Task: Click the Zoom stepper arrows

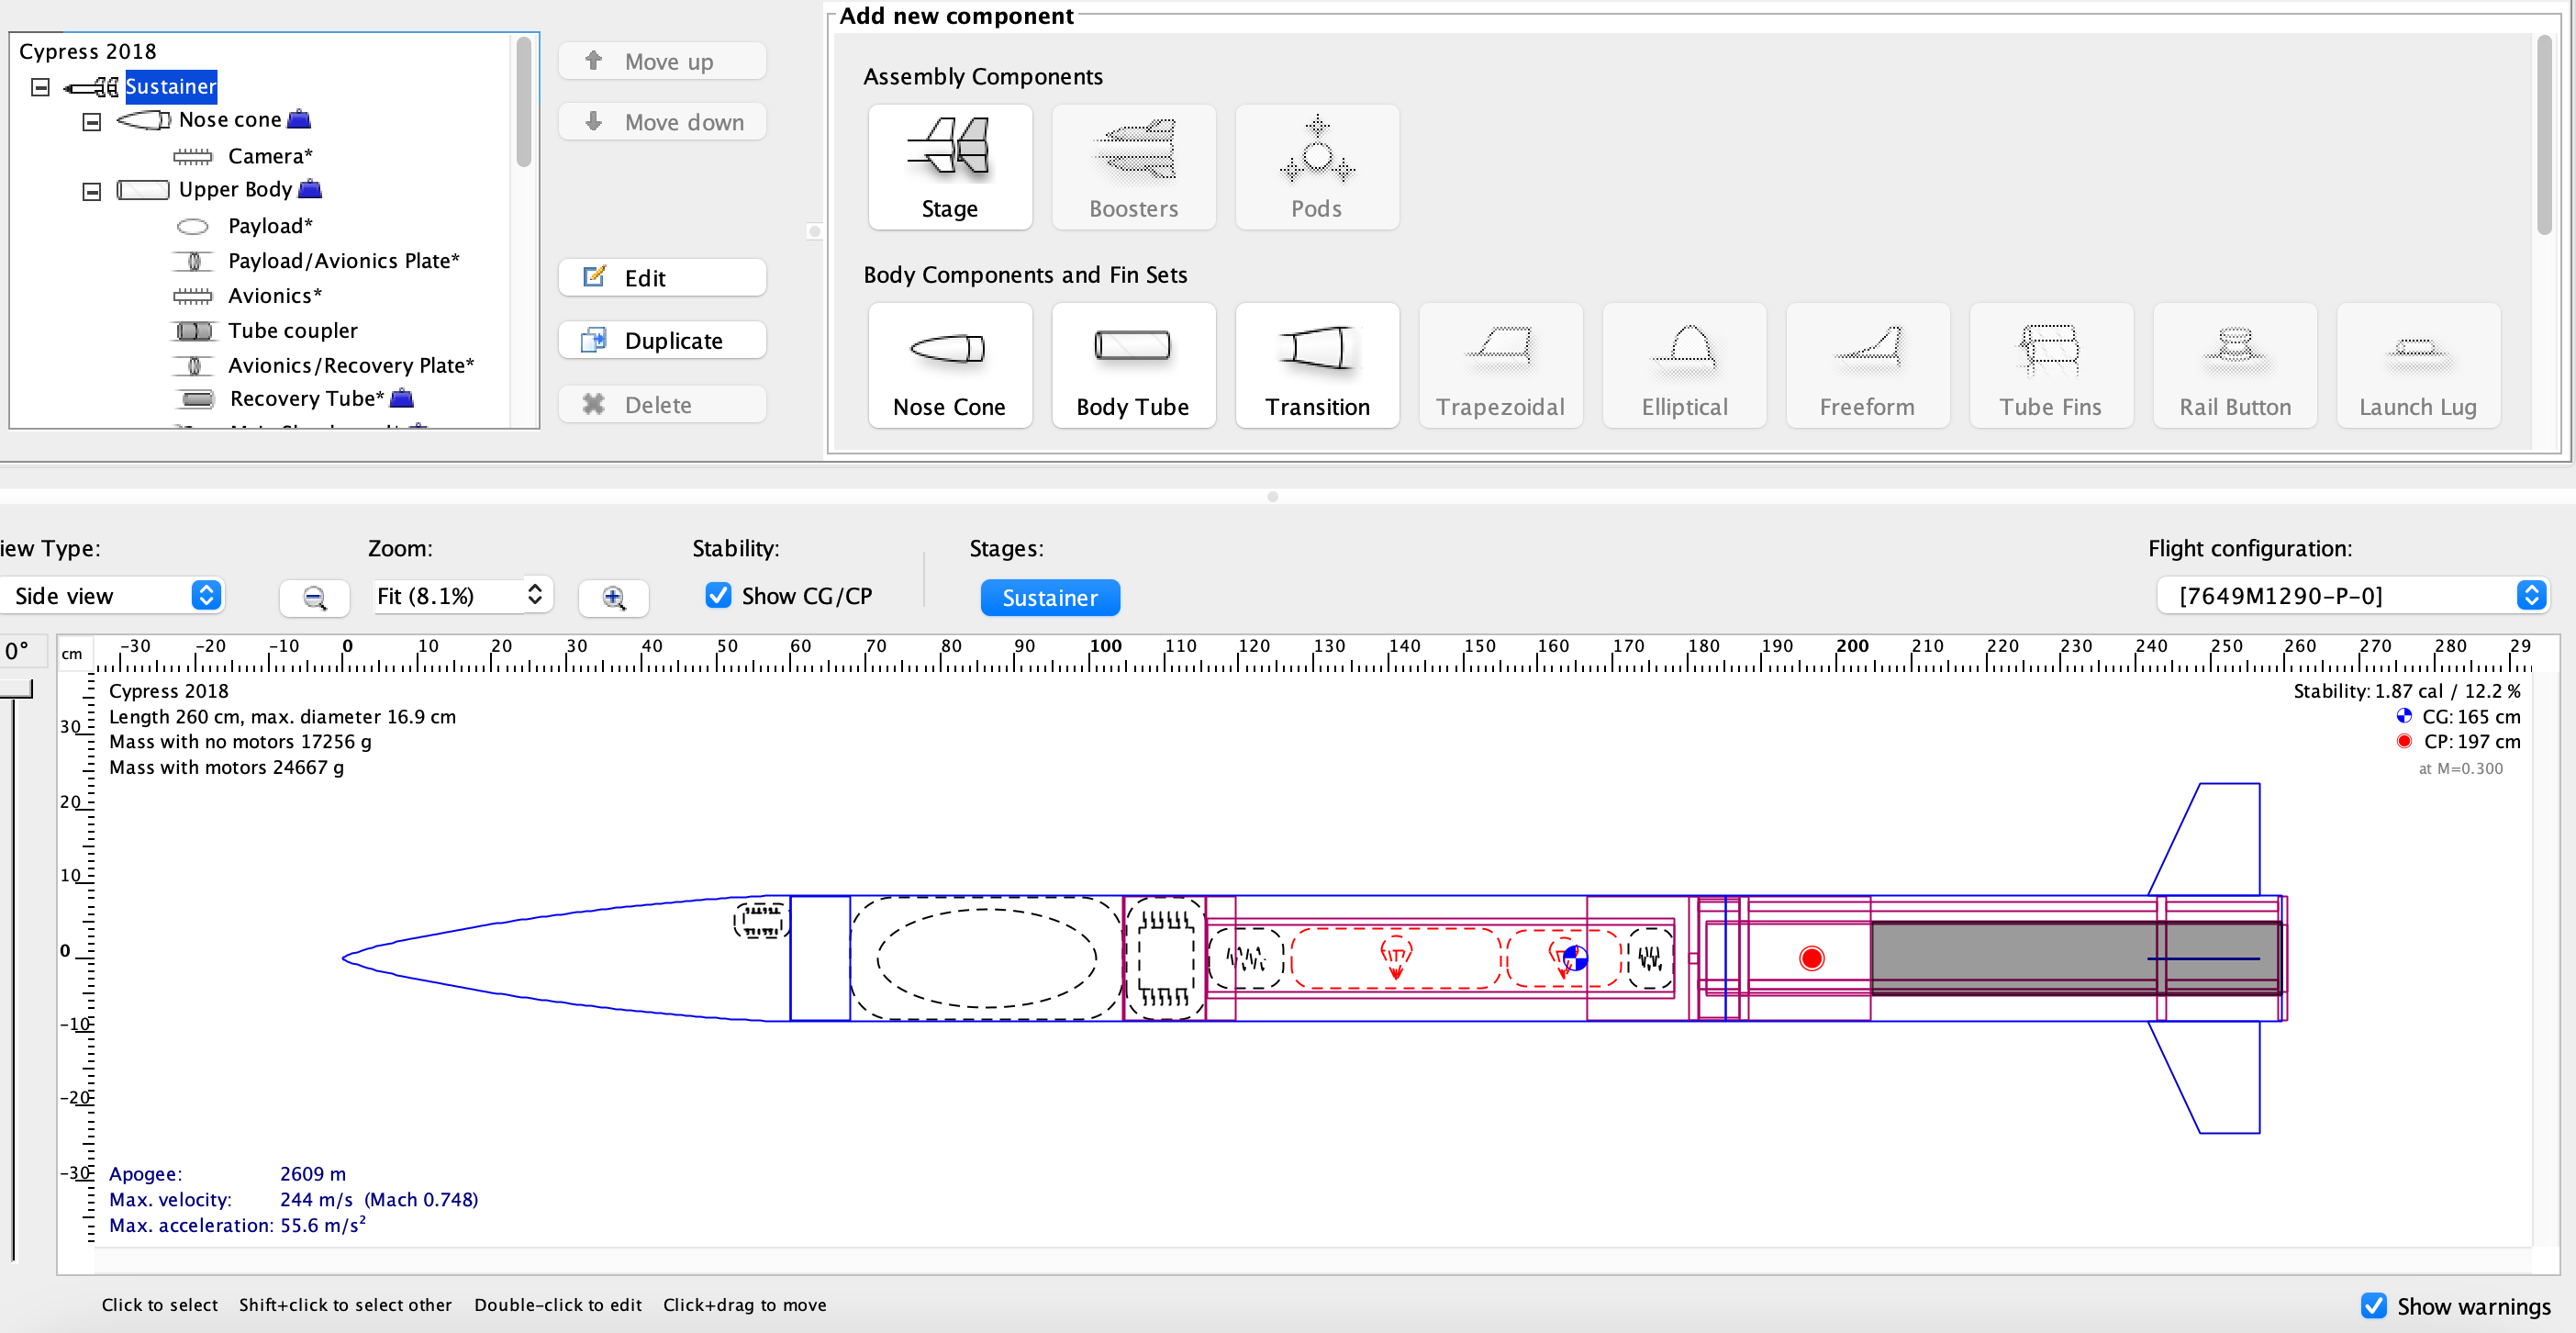Action: (x=535, y=595)
